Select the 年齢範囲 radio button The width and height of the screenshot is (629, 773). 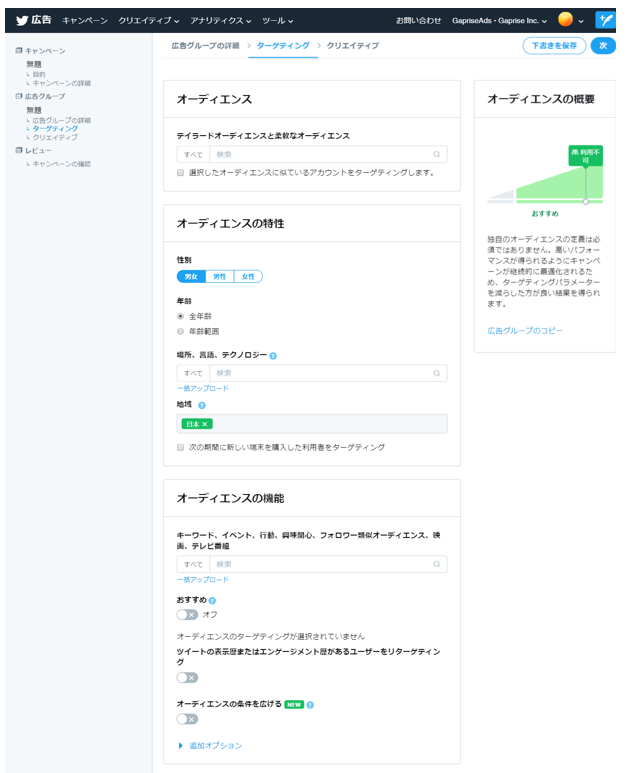181,330
